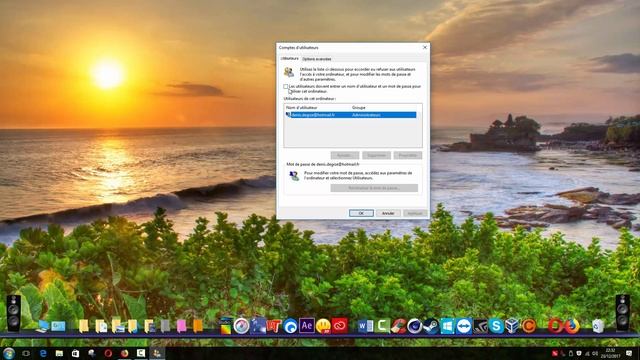The image size is (640, 360).
Task: Open the Action Center notifications icon
Action: pos(629,353)
